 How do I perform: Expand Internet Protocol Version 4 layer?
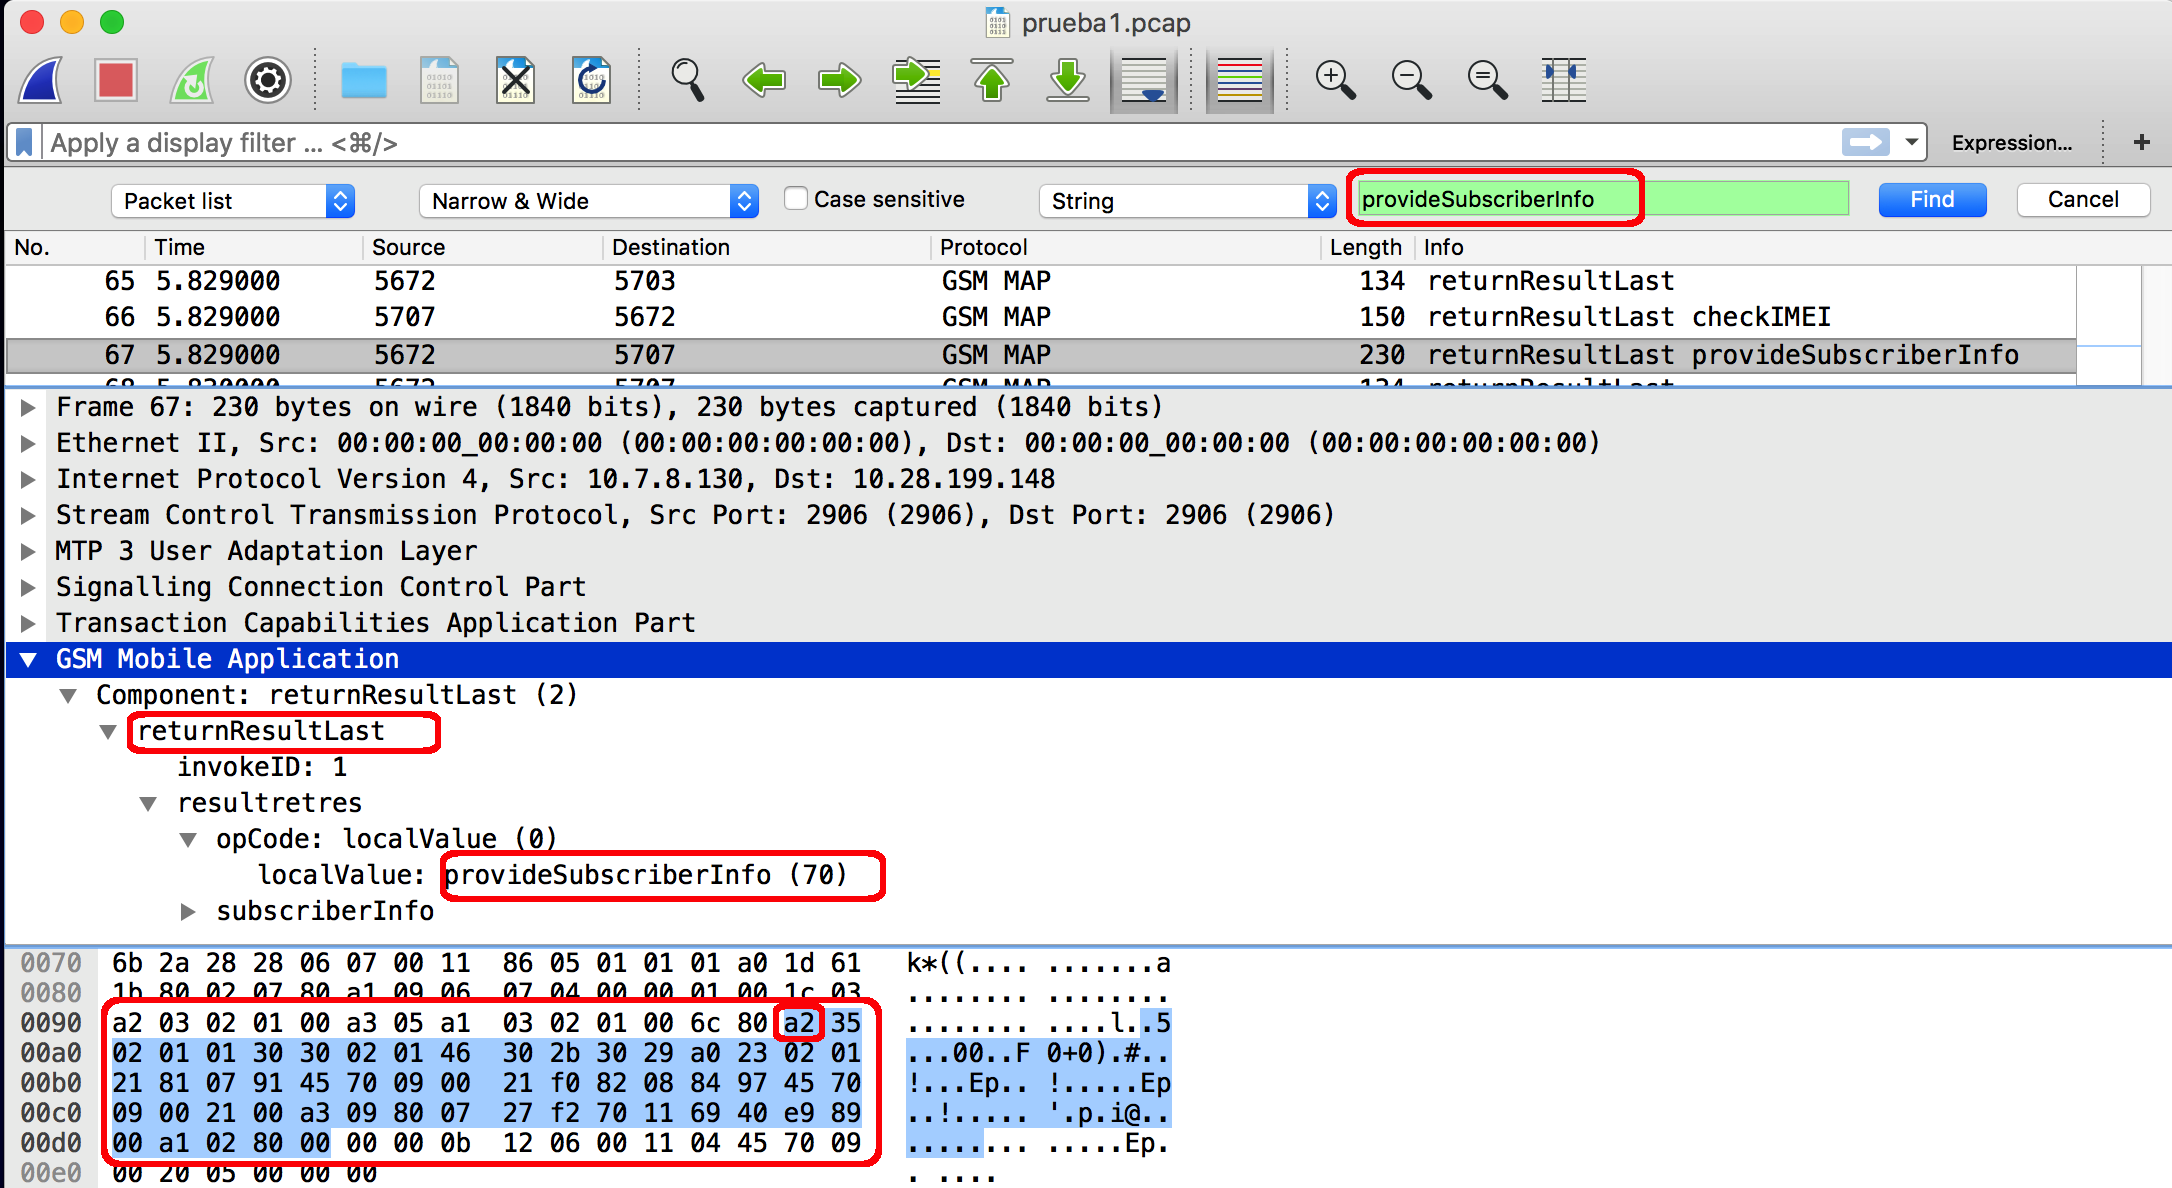tap(29, 479)
